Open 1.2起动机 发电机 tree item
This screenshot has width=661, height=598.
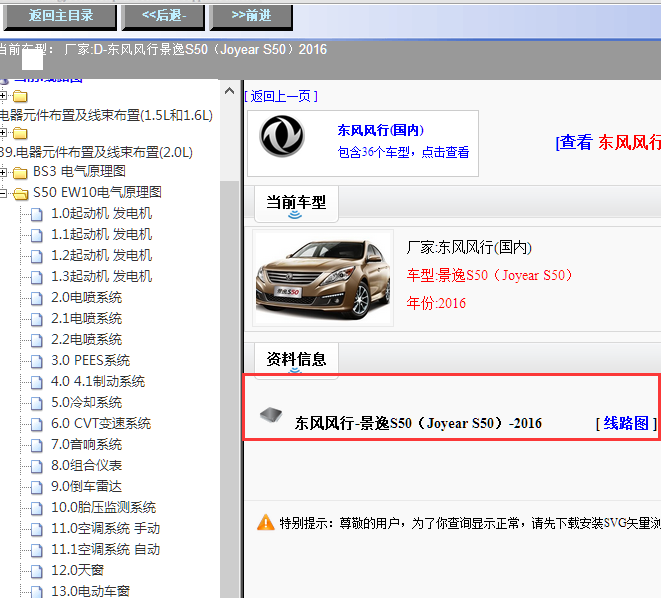tap(102, 255)
